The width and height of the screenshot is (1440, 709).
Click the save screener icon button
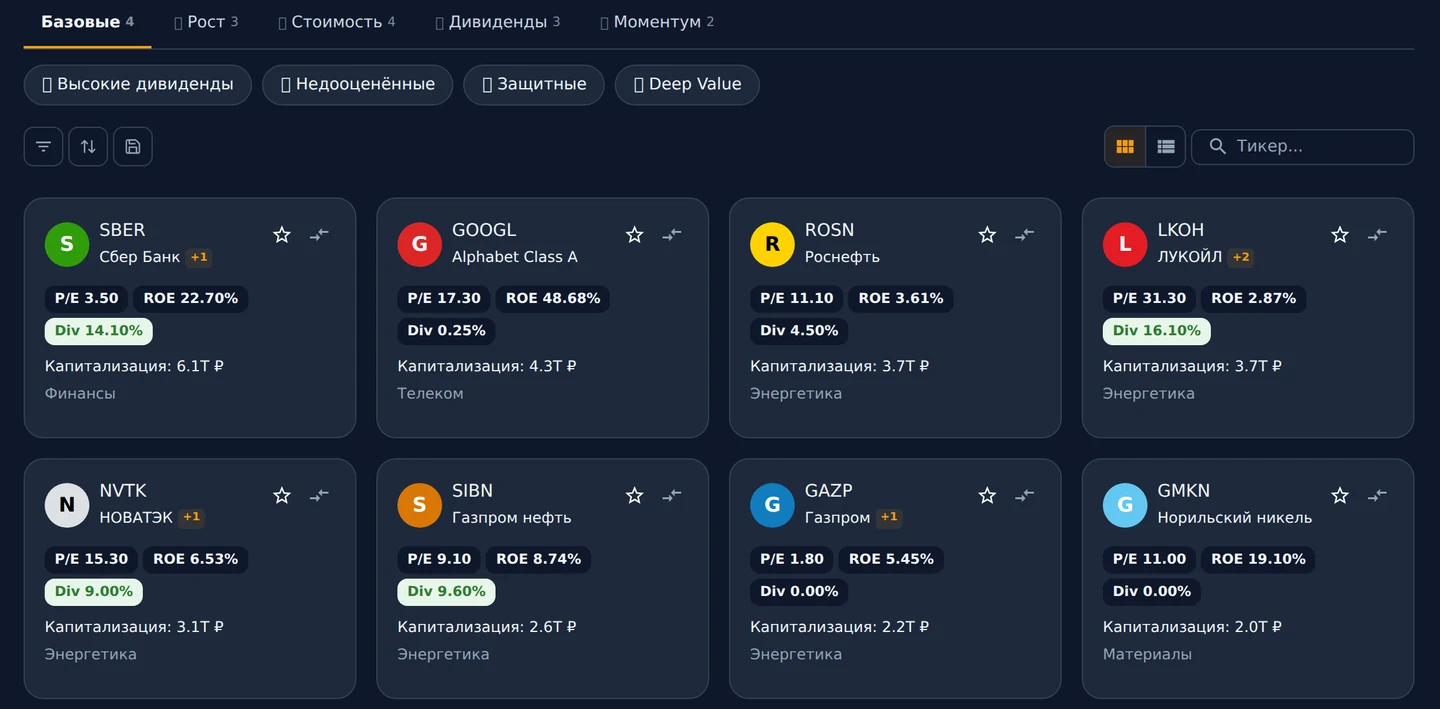tap(133, 147)
